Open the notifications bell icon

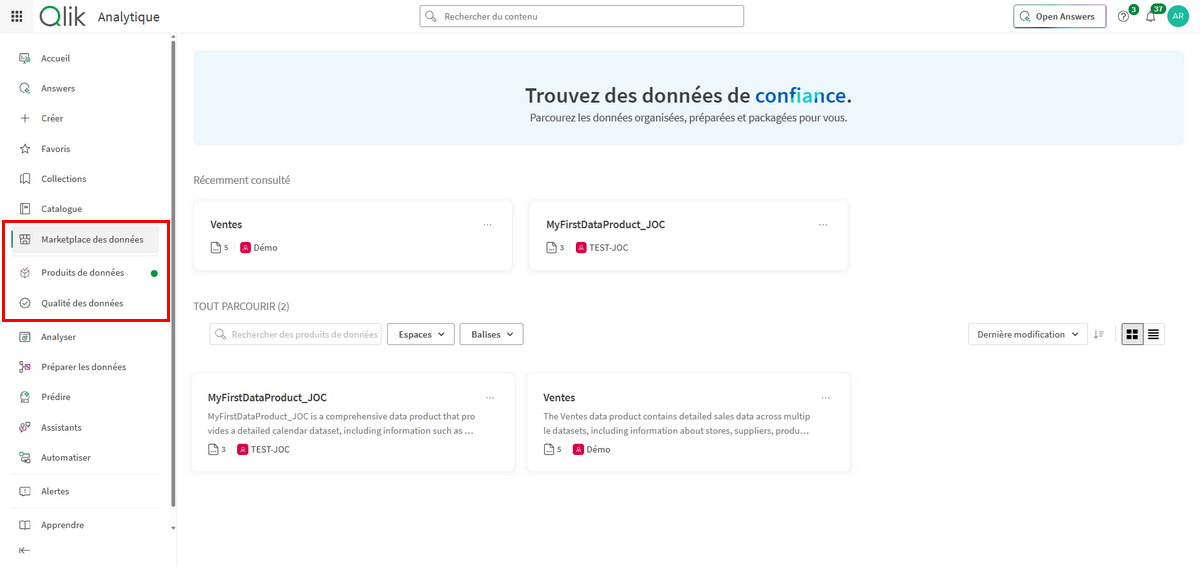(x=1150, y=17)
